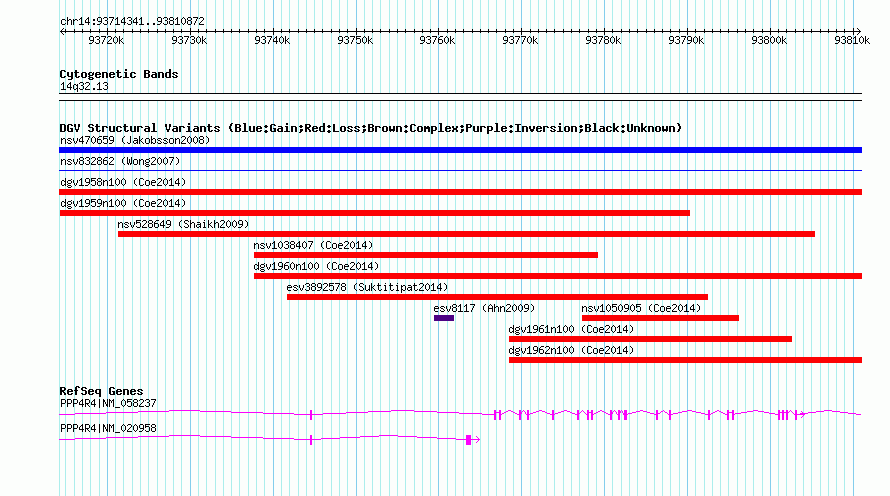
Task: Click the dgv1962n100 (Coe2014) label
Action: (572, 350)
